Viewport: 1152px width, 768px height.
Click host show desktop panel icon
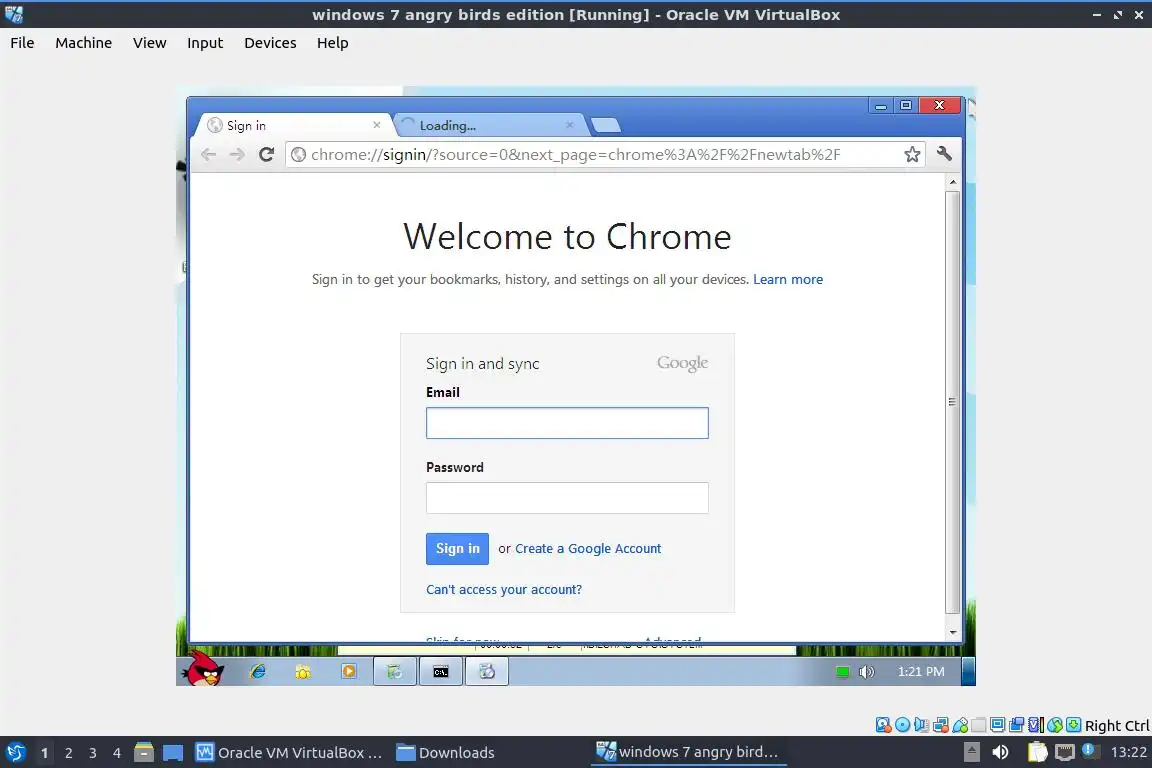pyautogui.click(x=173, y=753)
